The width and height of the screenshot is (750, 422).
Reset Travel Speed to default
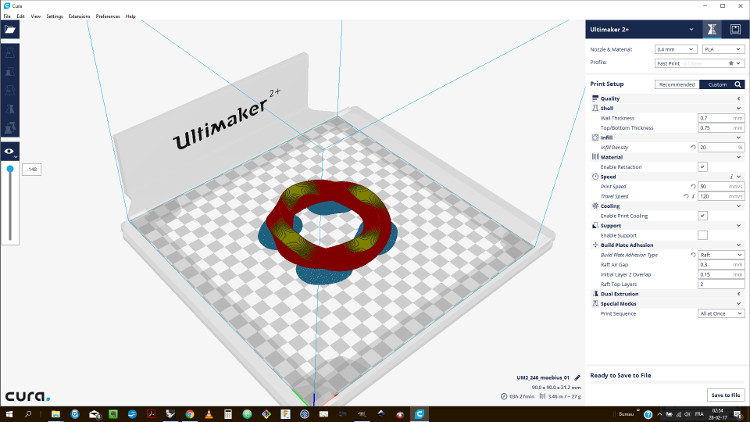click(685, 196)
